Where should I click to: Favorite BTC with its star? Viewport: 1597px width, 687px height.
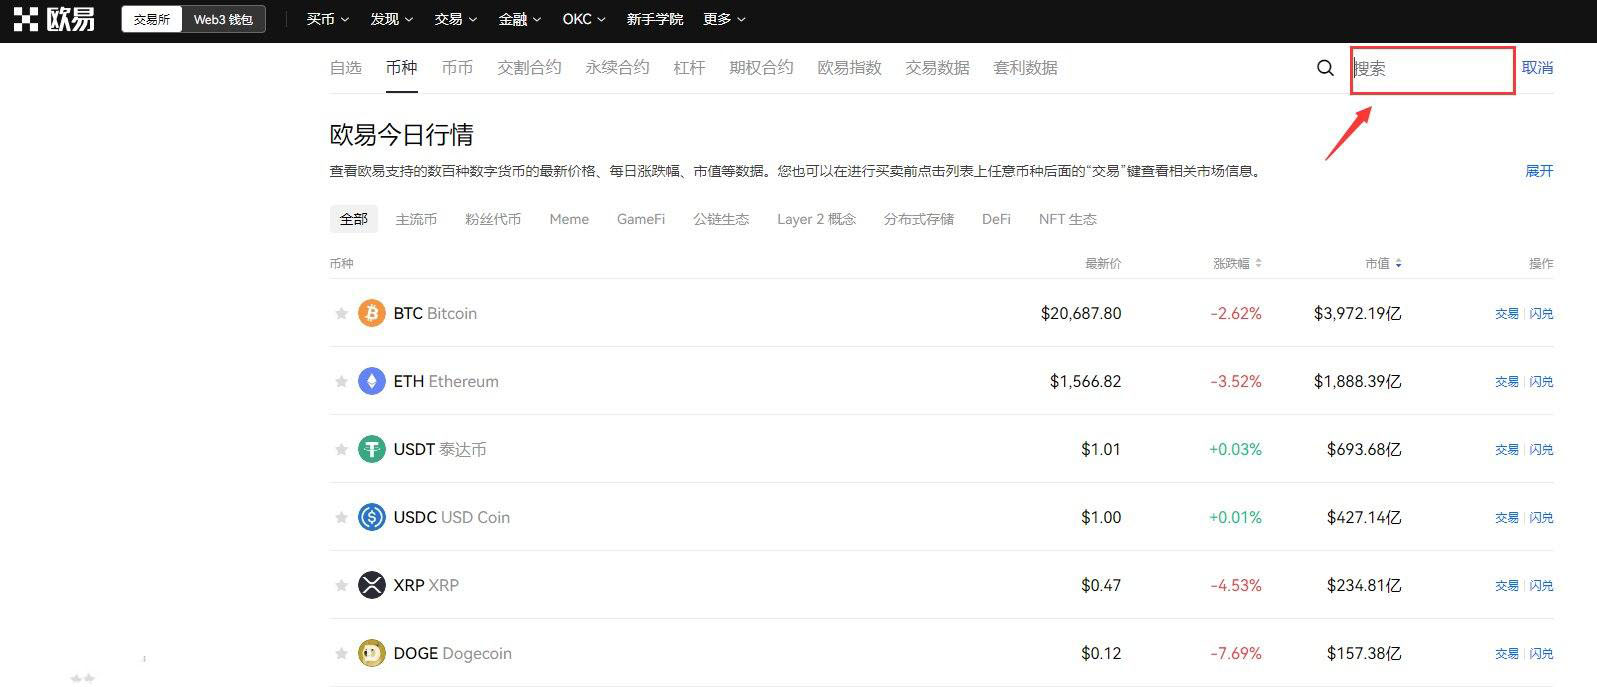(x=341, y=313)
